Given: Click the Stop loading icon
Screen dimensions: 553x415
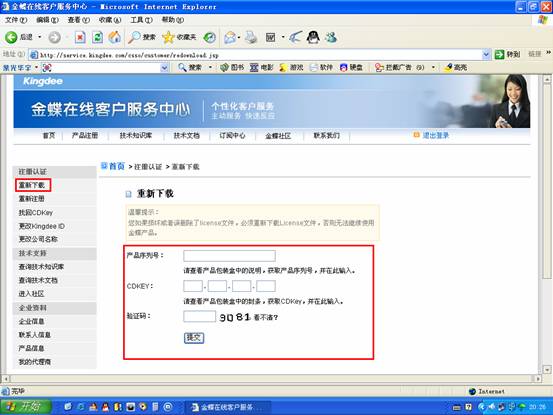Looking at the screenshot, I should [x=80, y=37].
